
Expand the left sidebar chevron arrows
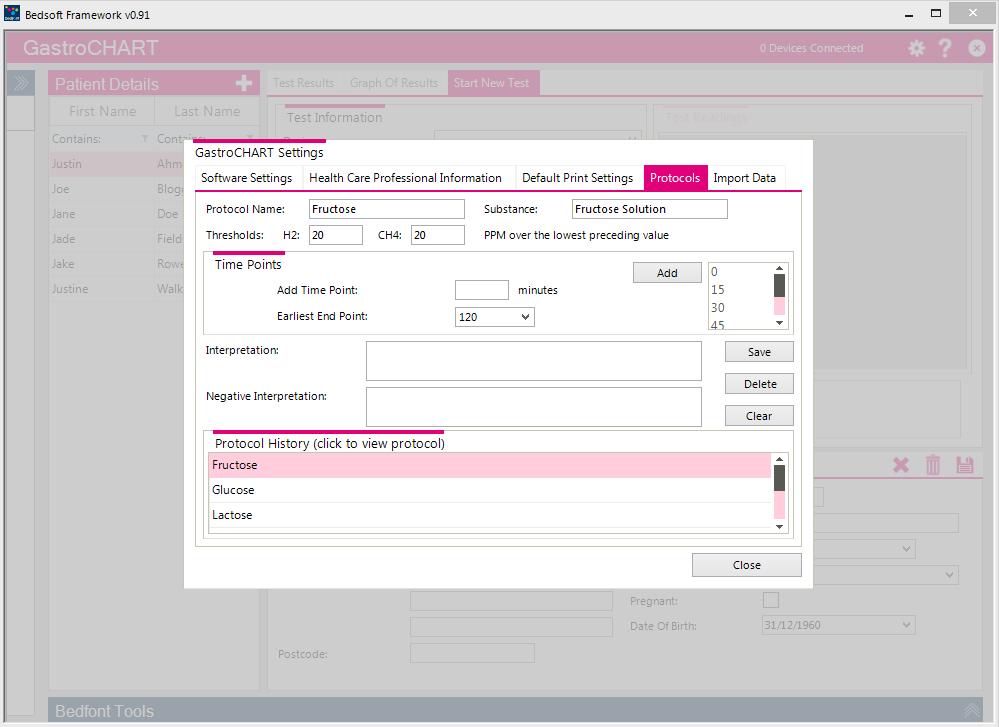(x=20, y=83)
